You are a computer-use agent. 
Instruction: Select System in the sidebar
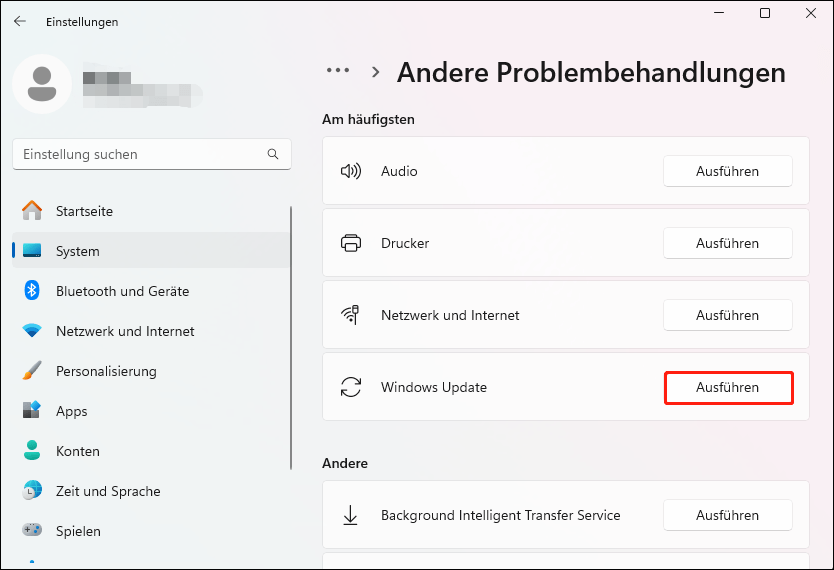tap(151, 251)
